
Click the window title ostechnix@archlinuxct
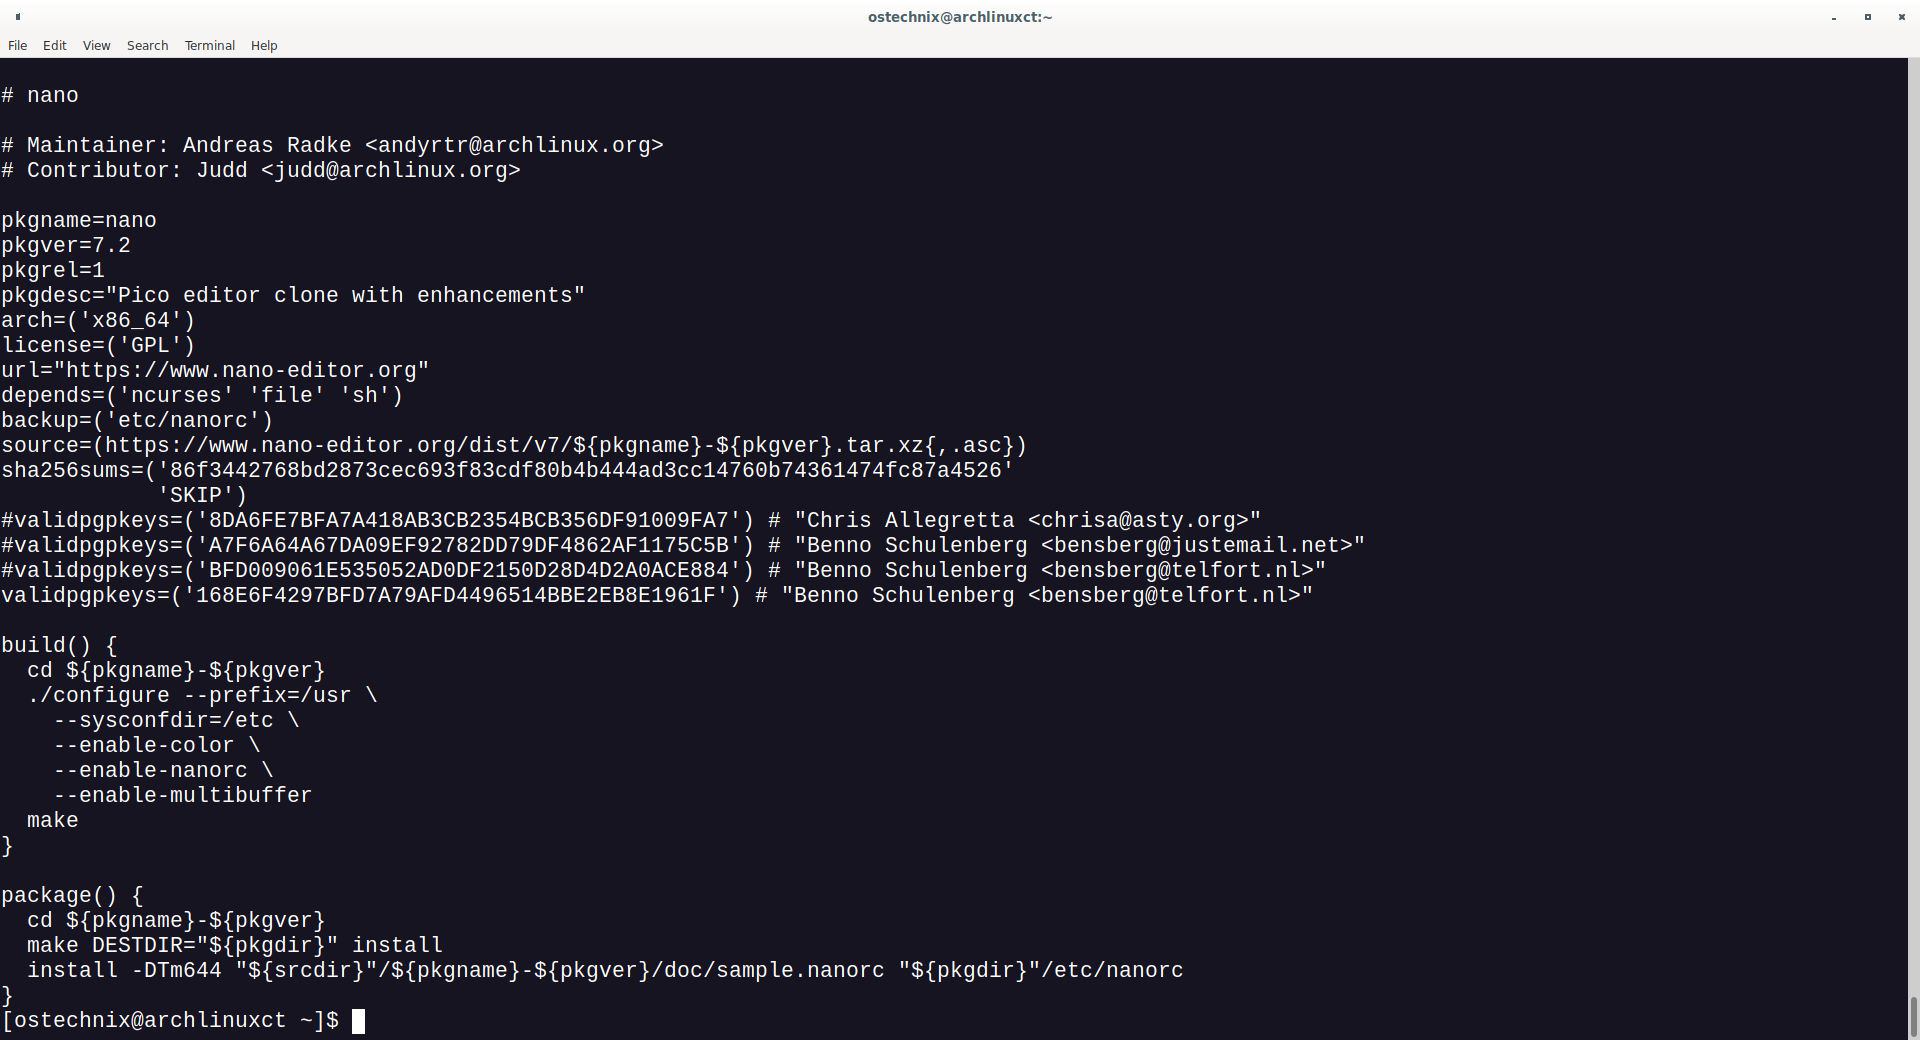[x=959, y=17]
